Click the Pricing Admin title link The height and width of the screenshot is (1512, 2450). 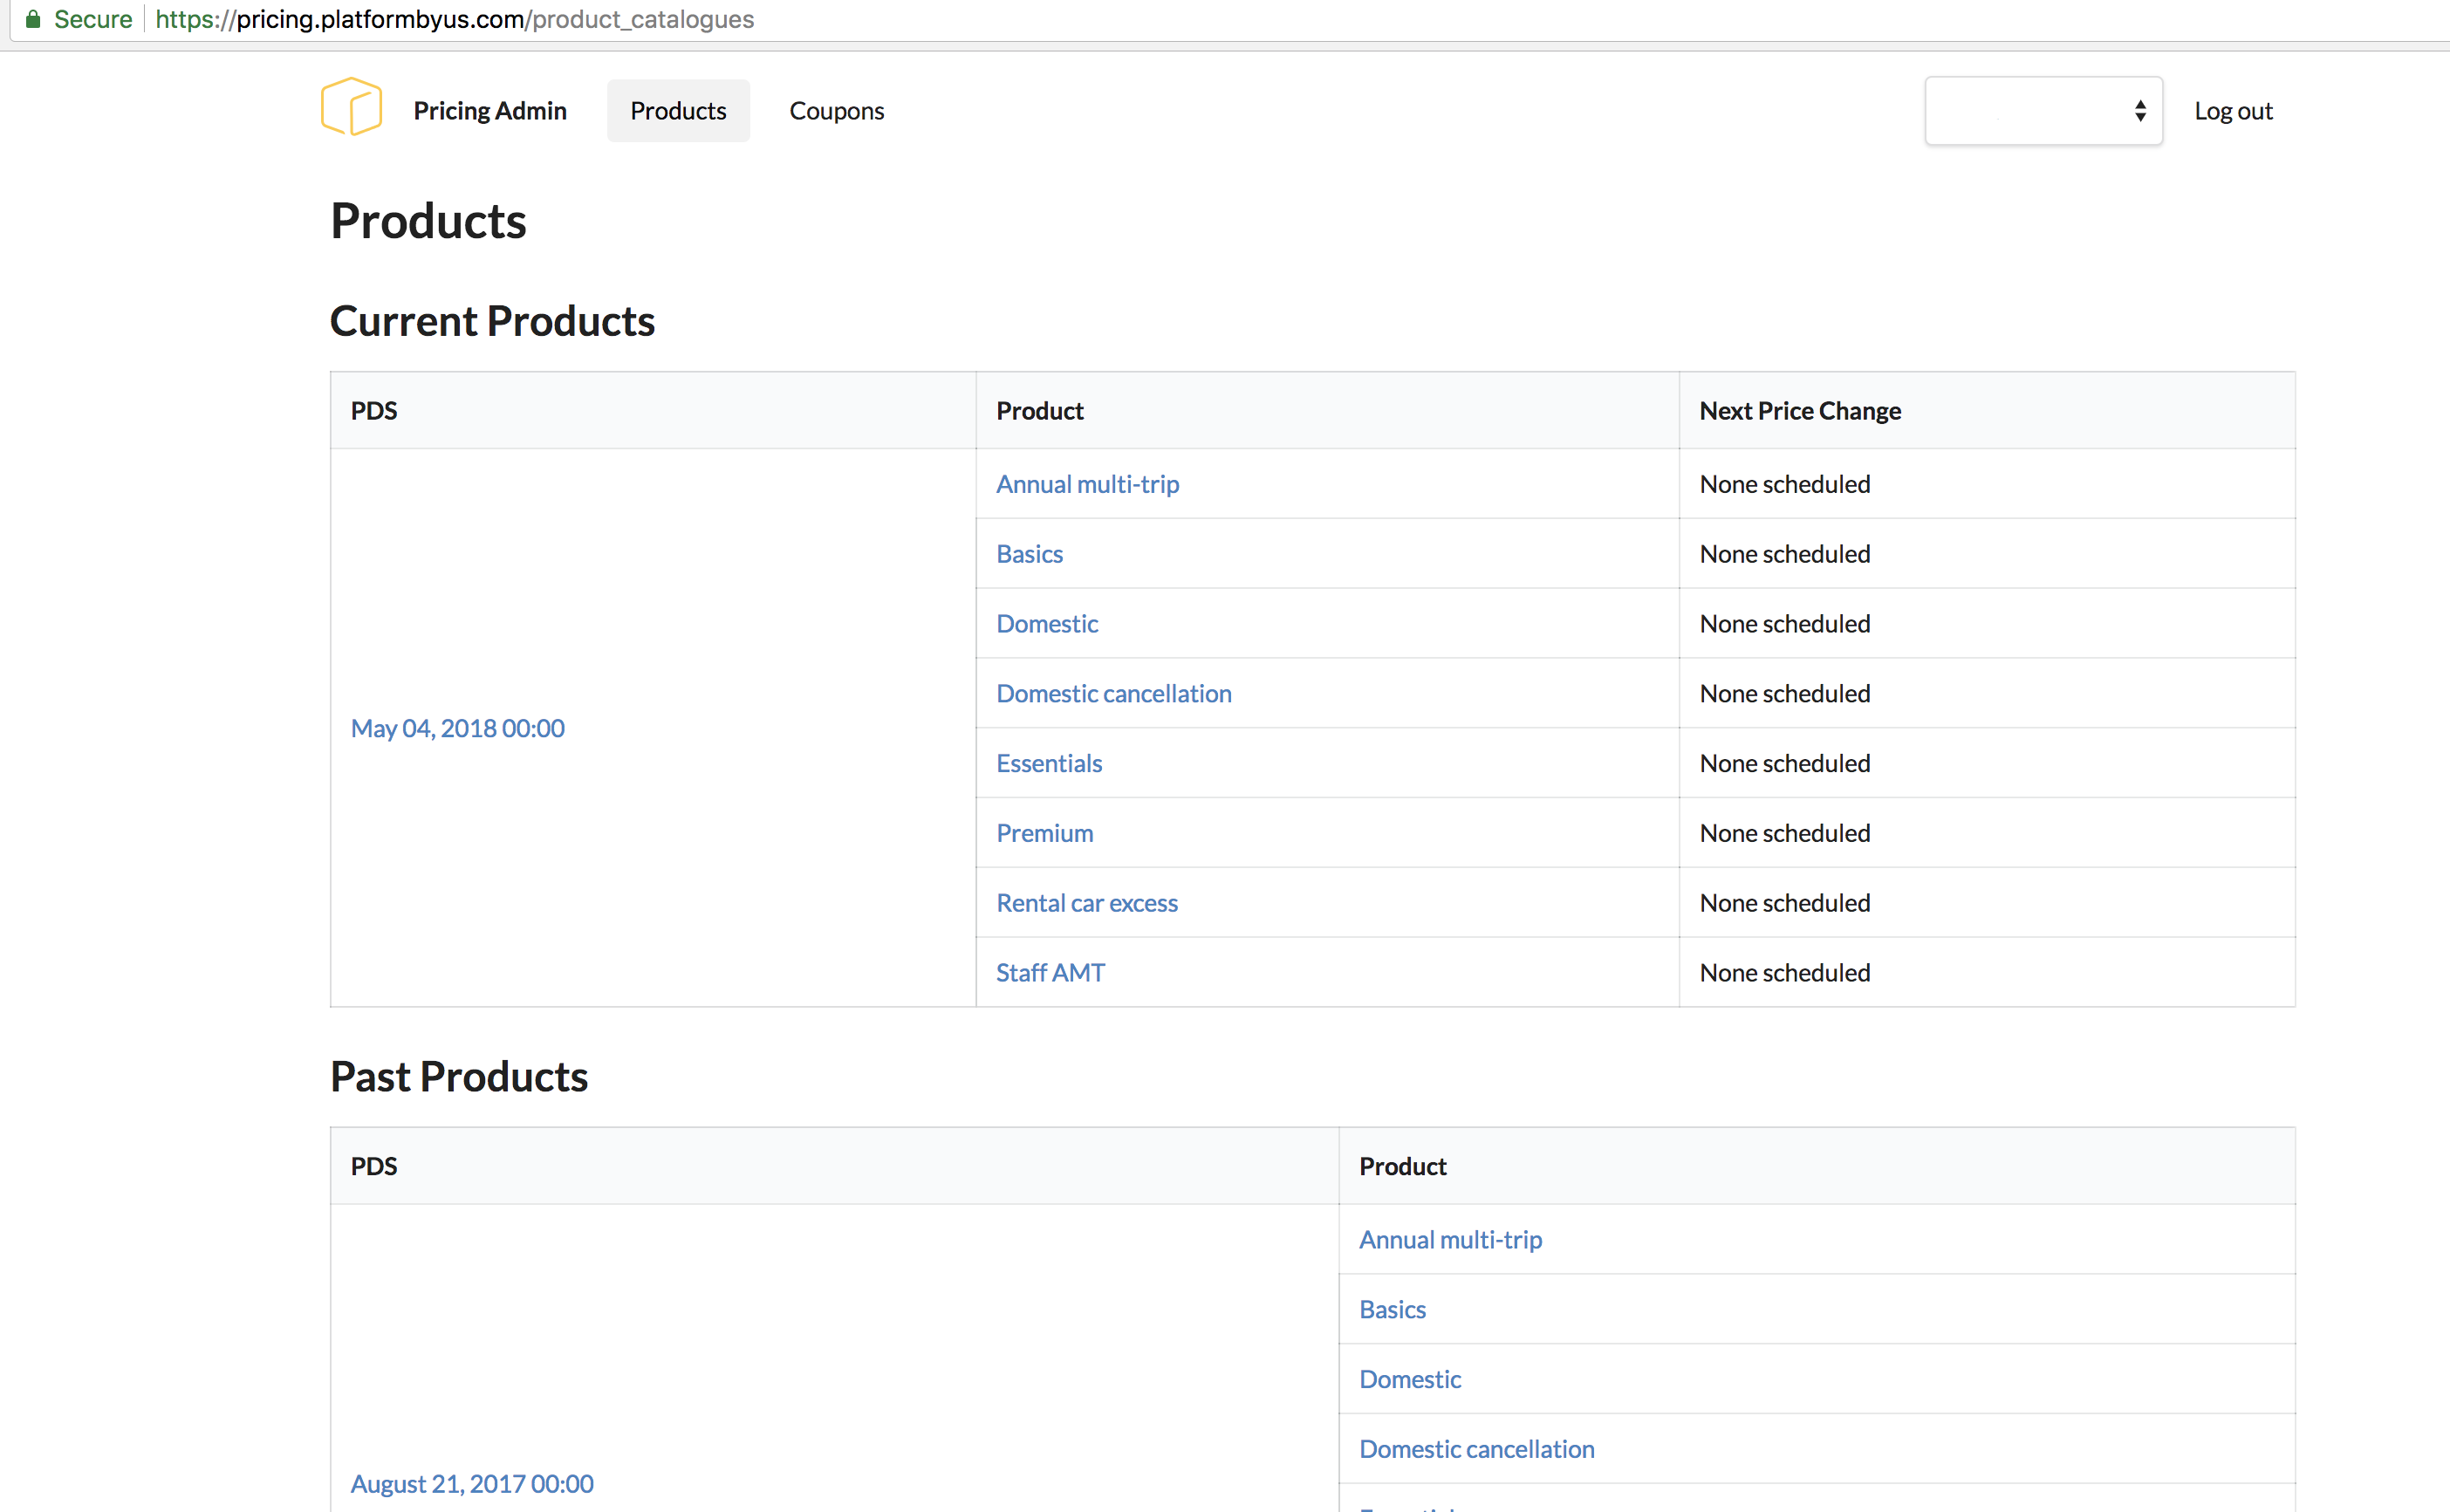tap(489, 111)
